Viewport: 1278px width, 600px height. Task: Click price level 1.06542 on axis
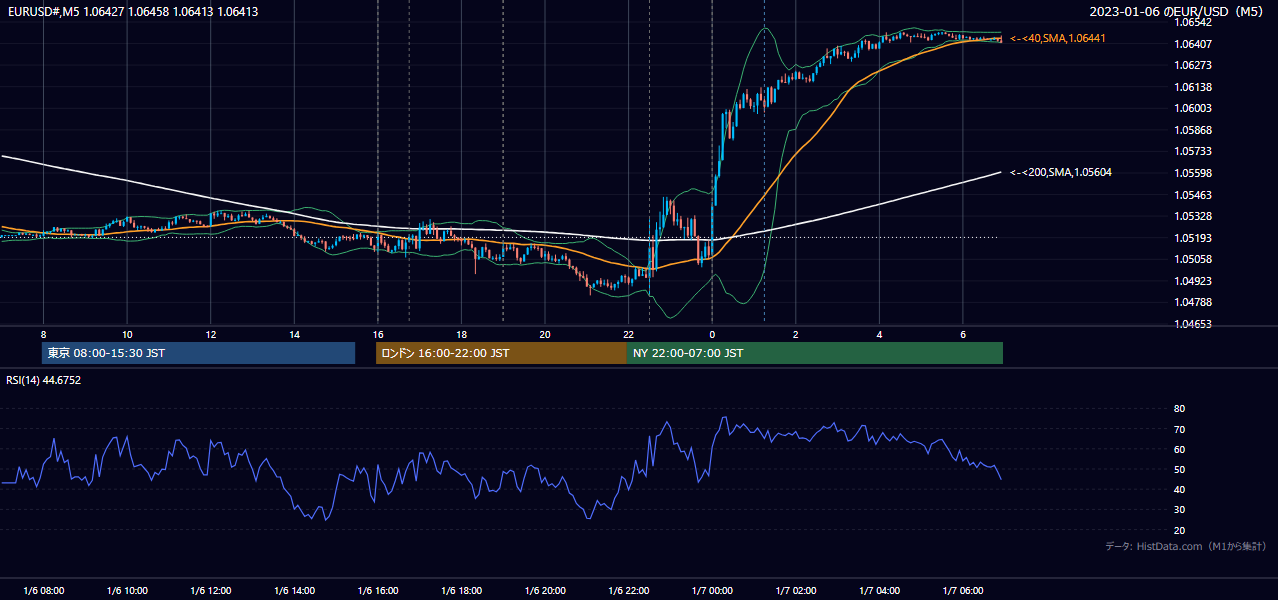coord(1192,22)
